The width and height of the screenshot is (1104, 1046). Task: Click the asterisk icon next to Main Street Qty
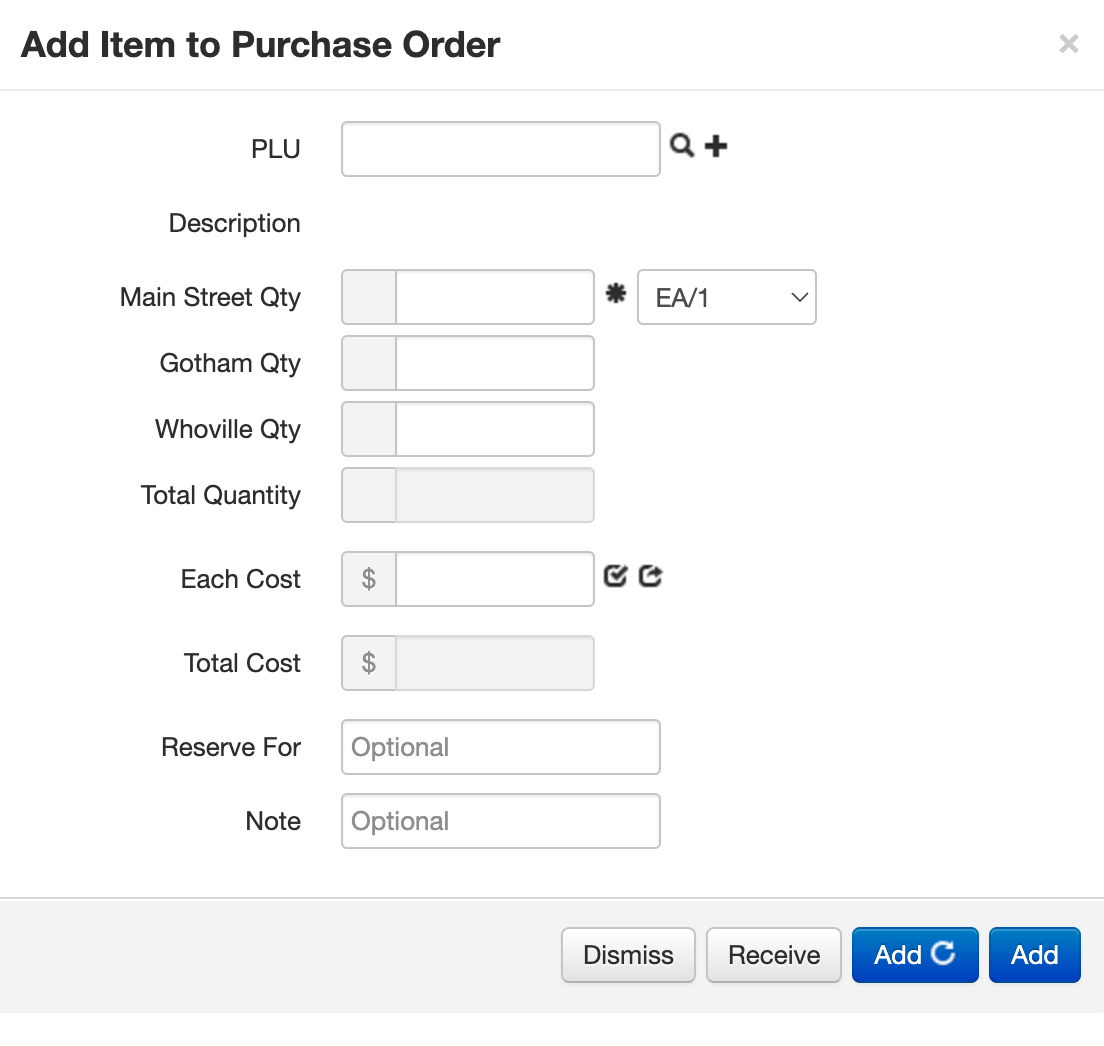(x=616, y=294)
